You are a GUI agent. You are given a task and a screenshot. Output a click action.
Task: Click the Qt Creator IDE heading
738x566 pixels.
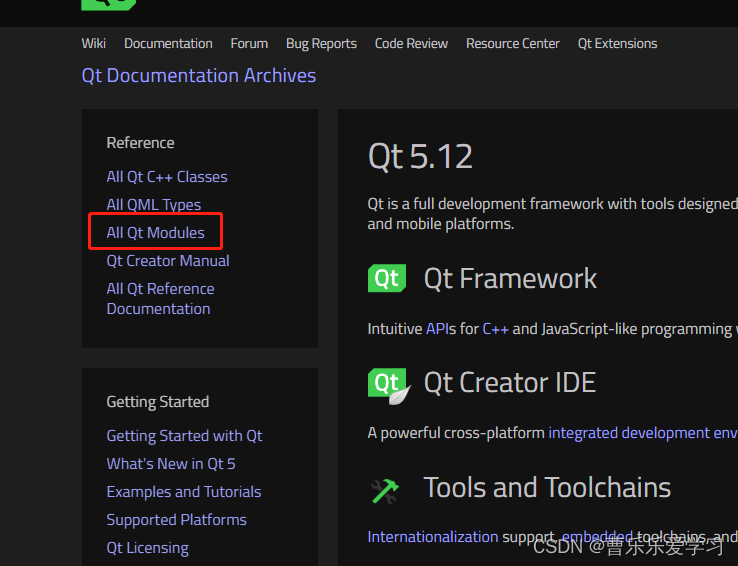[x=510, y=383]
